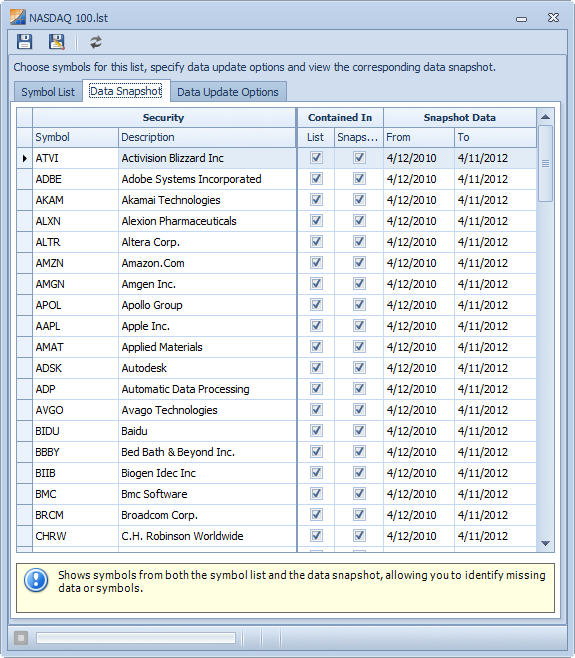575x658 pixels.
Task: Click scrollbar up arrow in grid
Action: click(x=545, y=117)
